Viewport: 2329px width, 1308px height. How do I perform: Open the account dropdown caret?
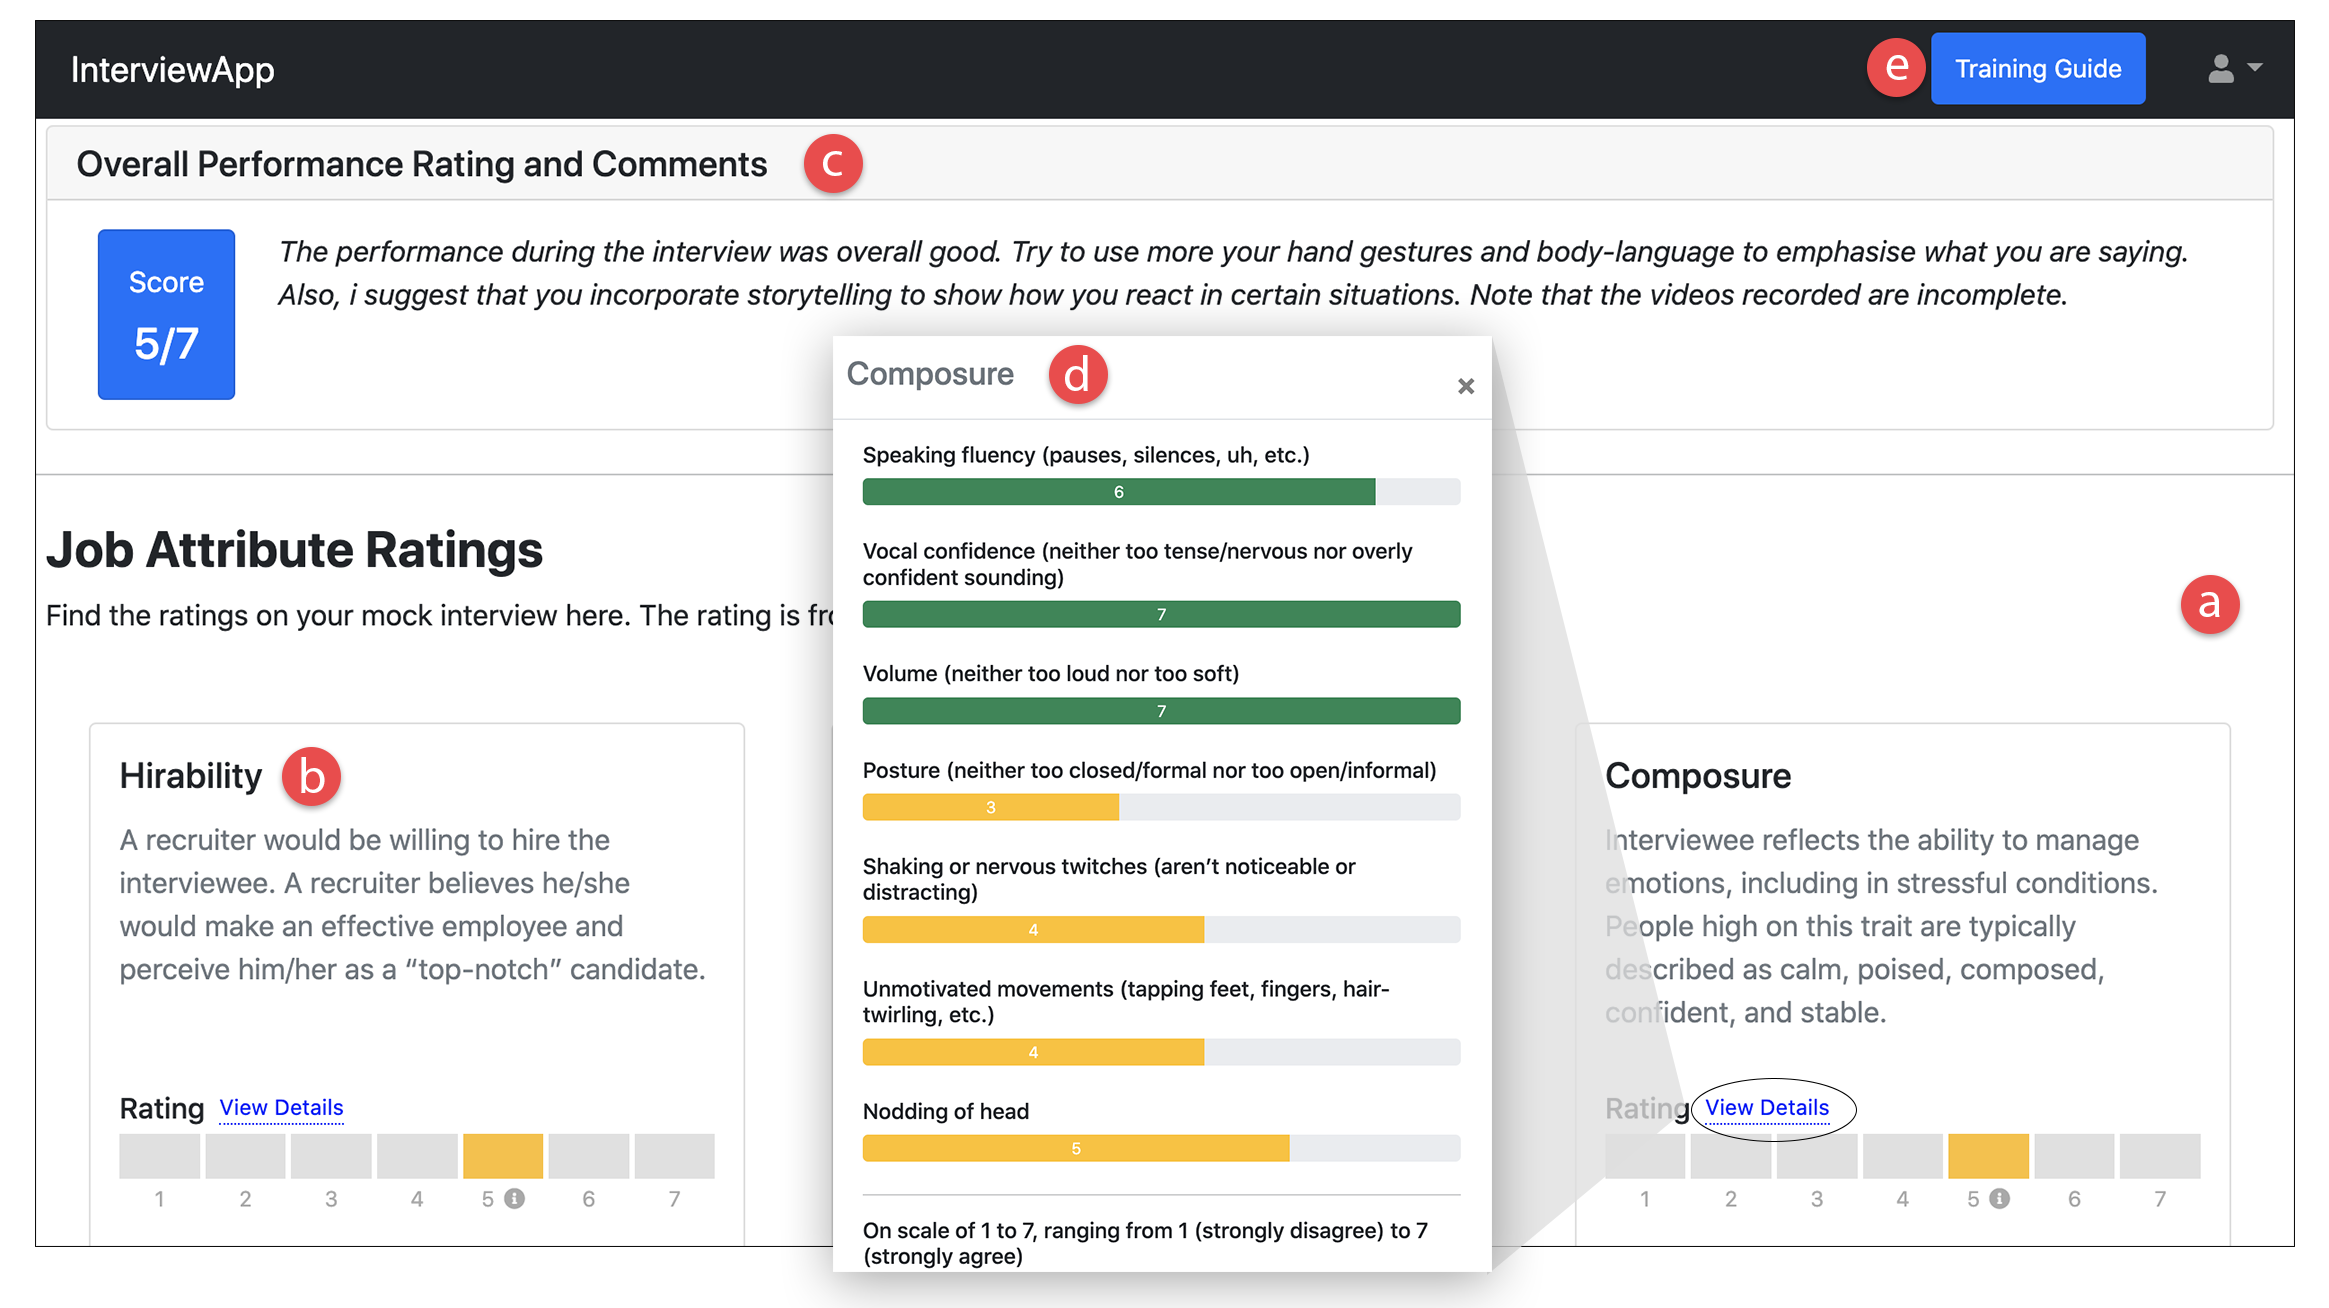(2255, 67)
